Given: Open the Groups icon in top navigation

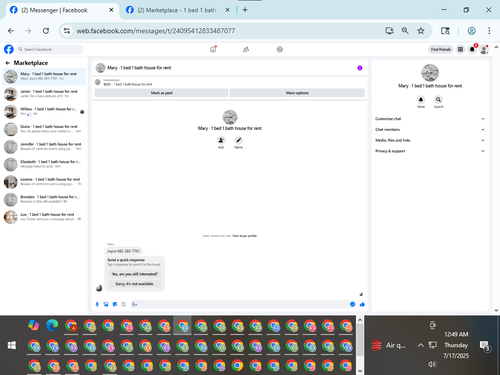Looking at the screenshot, I should point(280,49).
